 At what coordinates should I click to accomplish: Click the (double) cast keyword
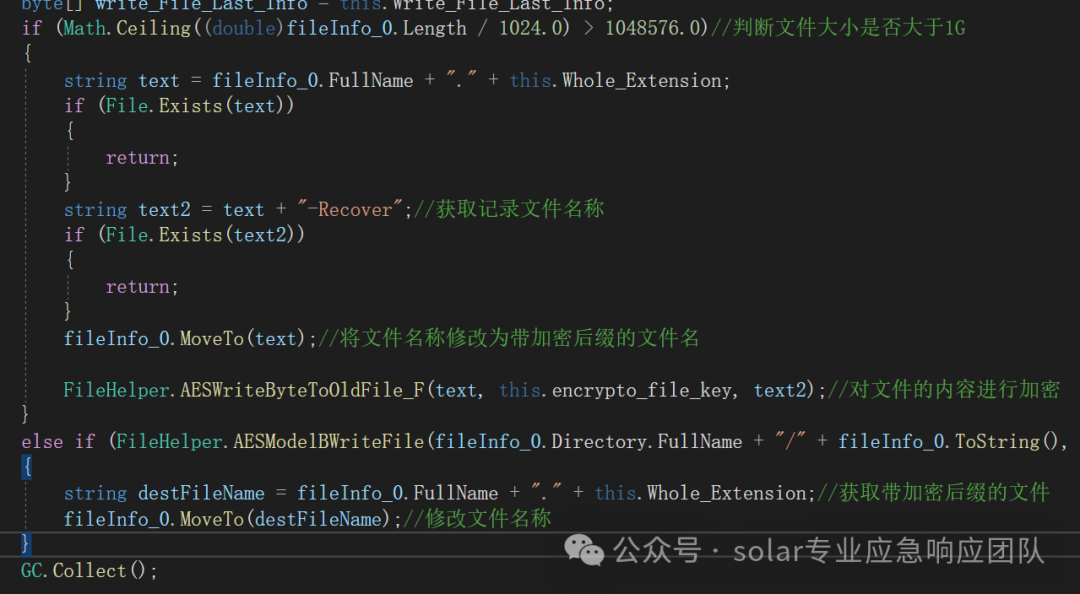click(244, 28)
